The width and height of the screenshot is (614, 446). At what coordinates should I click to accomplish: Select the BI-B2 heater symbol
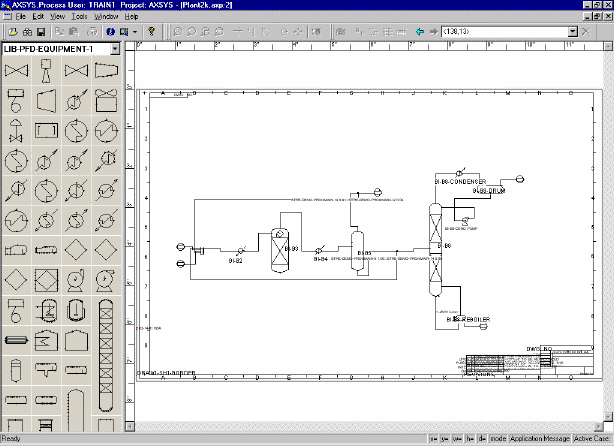tap(241, 251)
